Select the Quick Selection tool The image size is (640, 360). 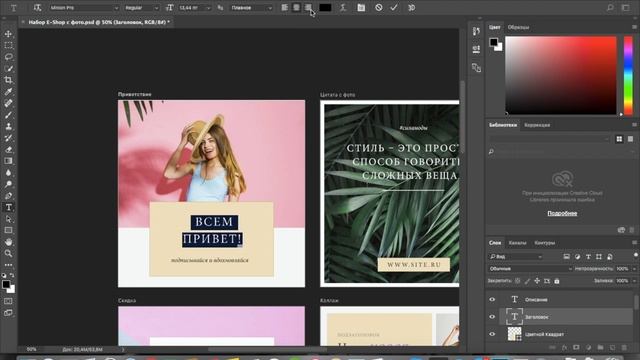(x=8, y=69)
